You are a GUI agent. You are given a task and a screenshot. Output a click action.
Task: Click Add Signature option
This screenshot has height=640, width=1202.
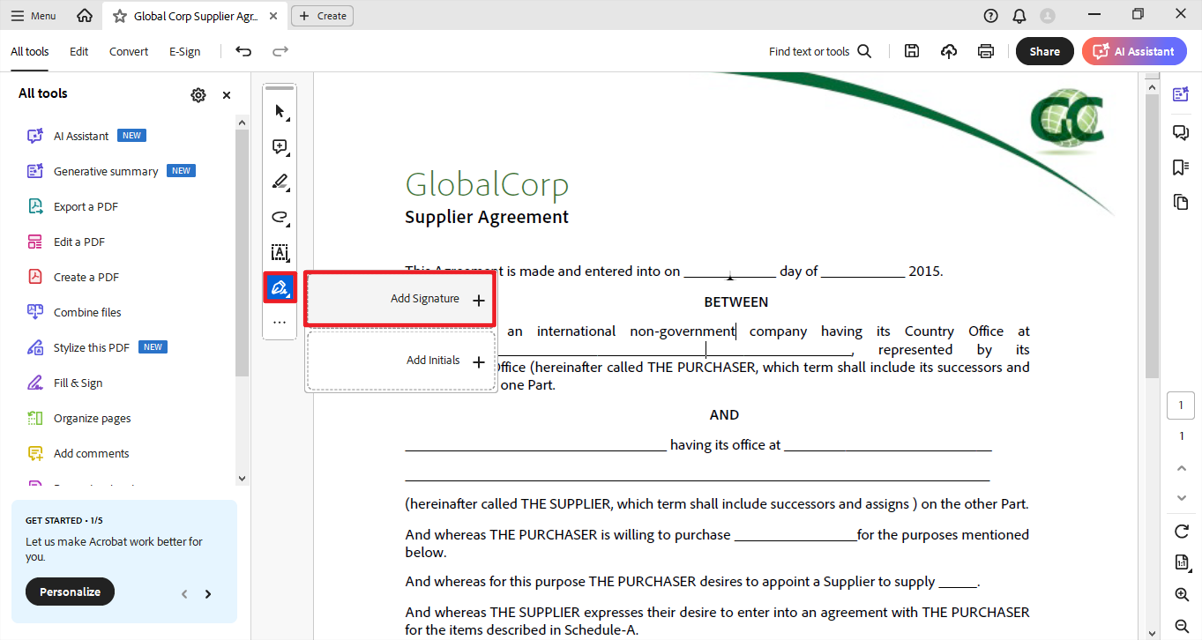click(x=400, y=299)
